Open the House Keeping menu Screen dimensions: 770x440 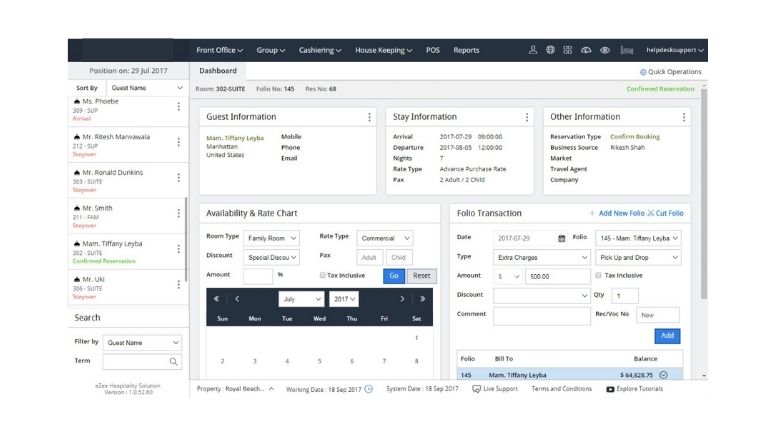pyautogui.click(x=384, y=50)
